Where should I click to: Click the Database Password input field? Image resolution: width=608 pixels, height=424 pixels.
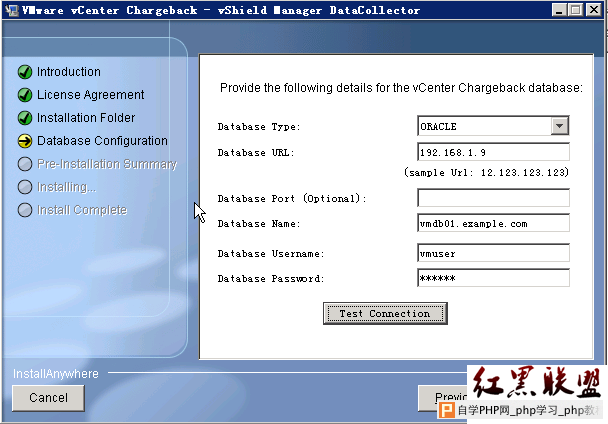click(493, 278)
